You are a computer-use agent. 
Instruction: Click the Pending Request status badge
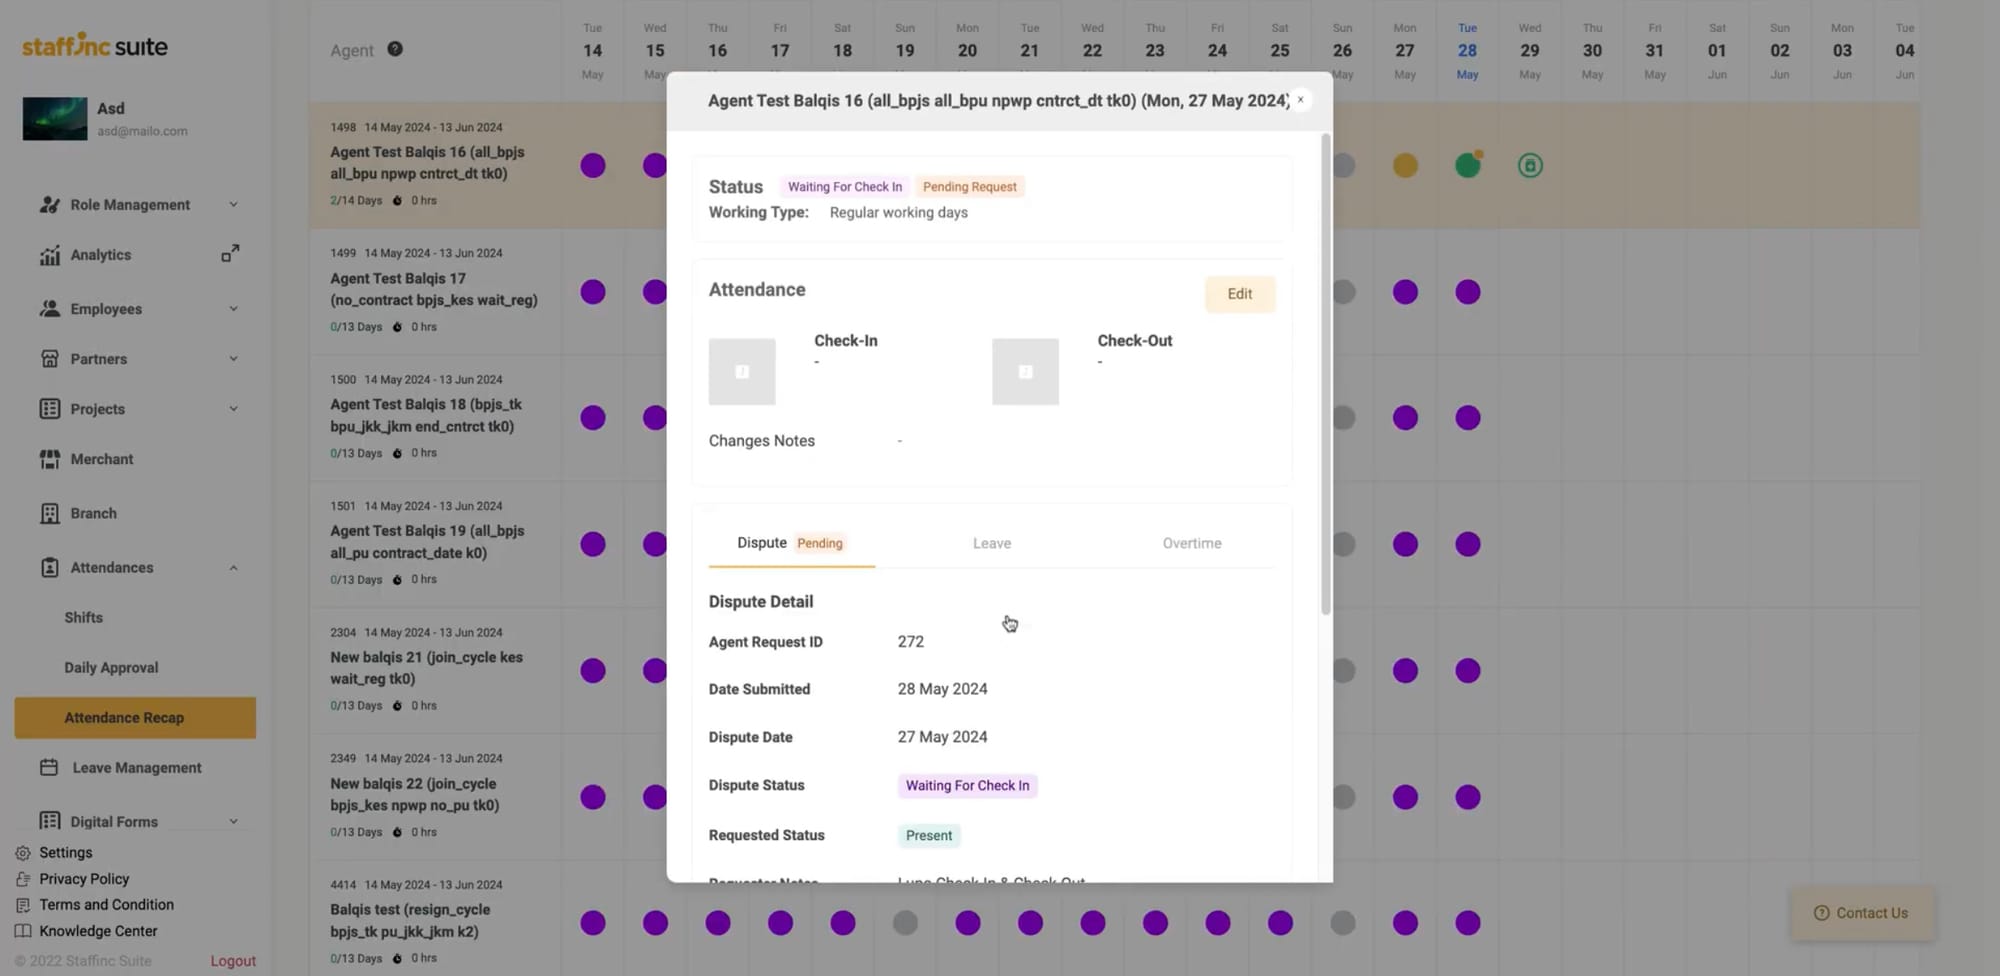(x=969, y=187)
